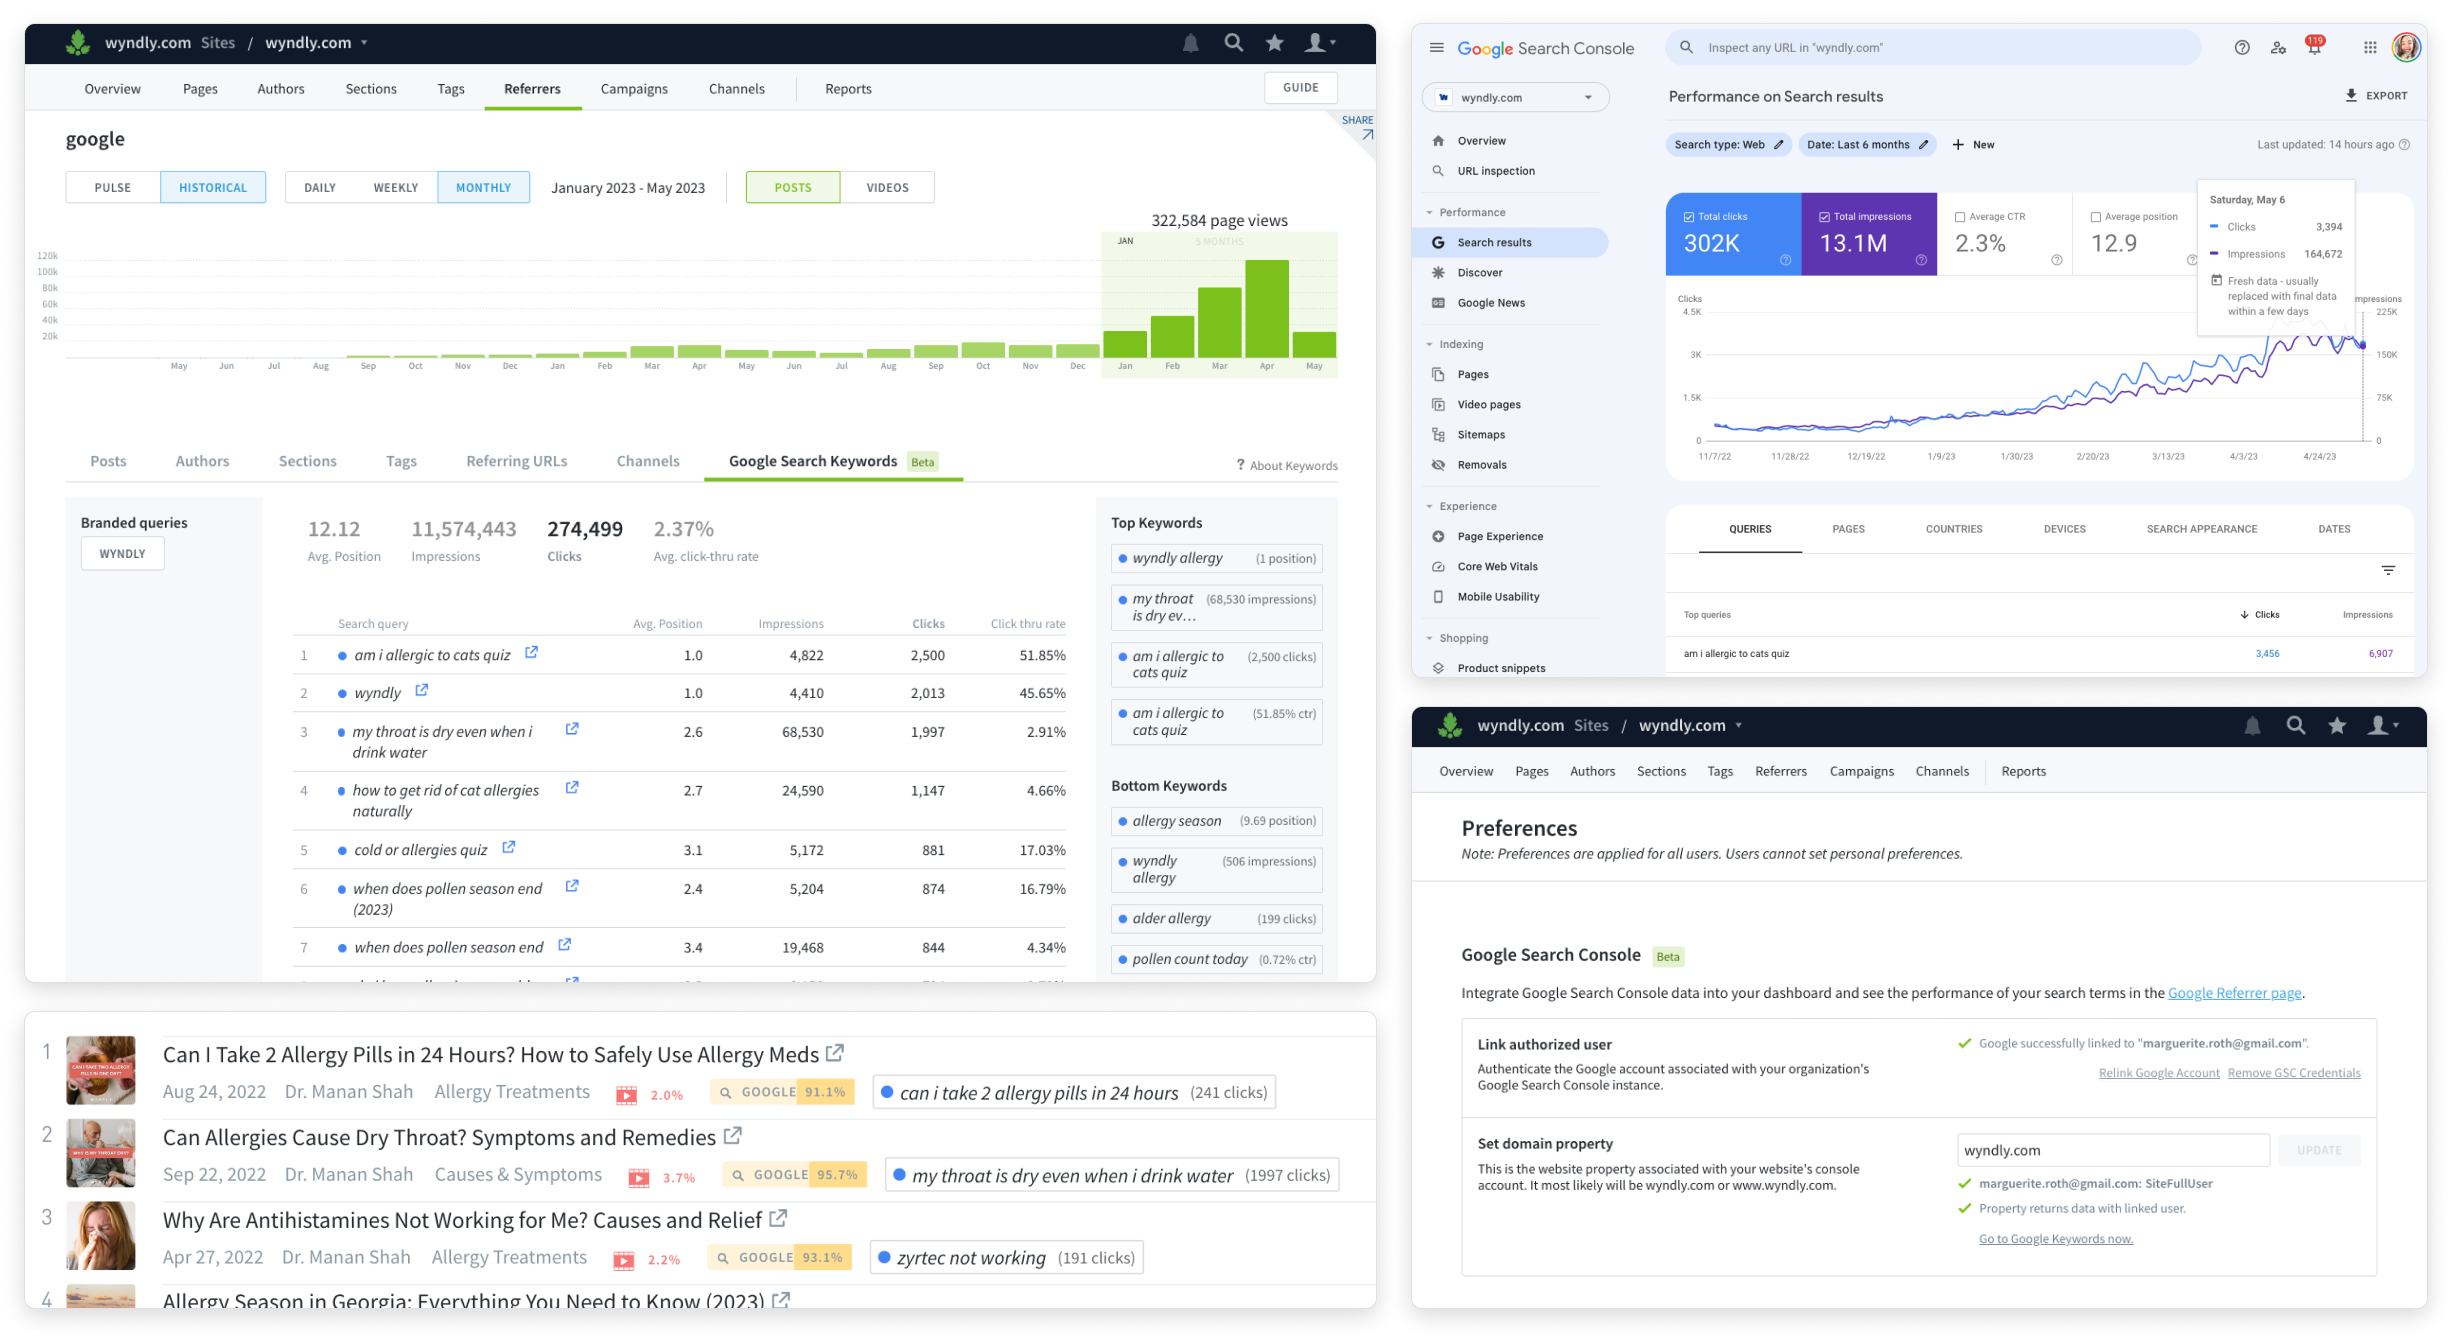Click Google account avatar in Search Console
This screenshot has width=2452, height=1340.
2405,47
